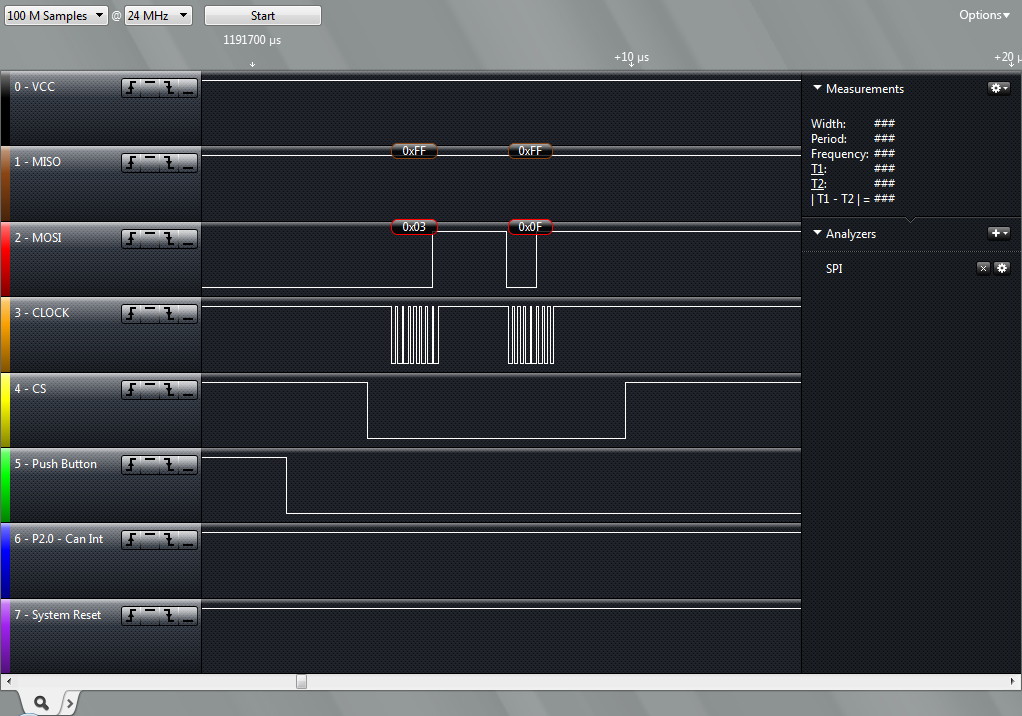The image size is (1022, 716).
Task: Click the scrollbar left arrow
Action: coord(8,681)
